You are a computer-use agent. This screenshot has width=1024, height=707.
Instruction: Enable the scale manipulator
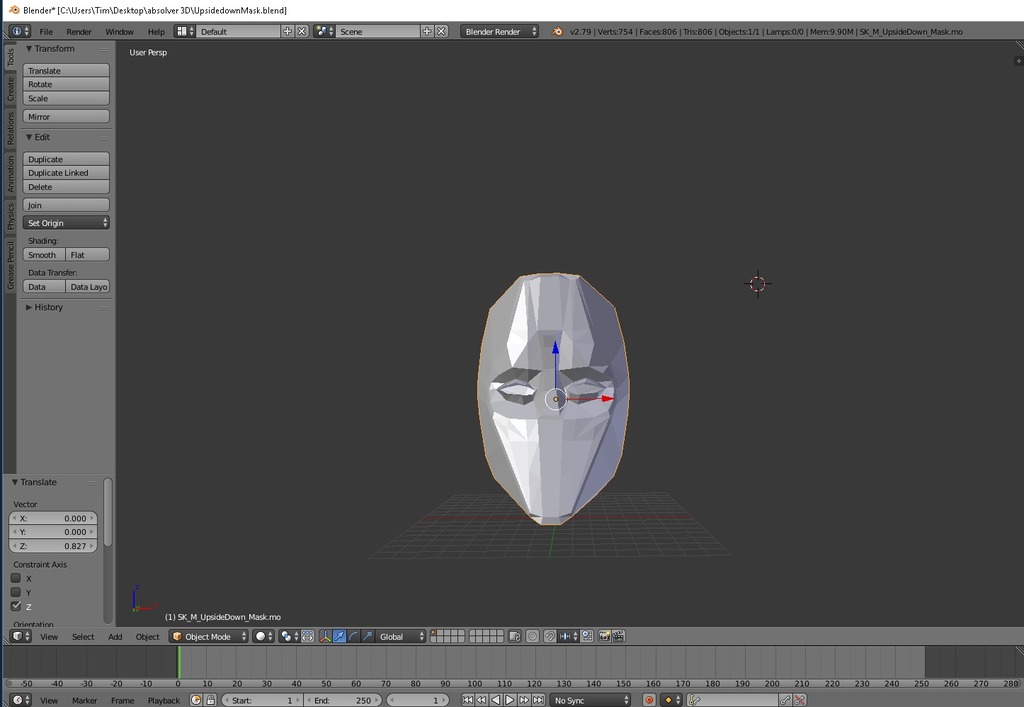[368, 636]
